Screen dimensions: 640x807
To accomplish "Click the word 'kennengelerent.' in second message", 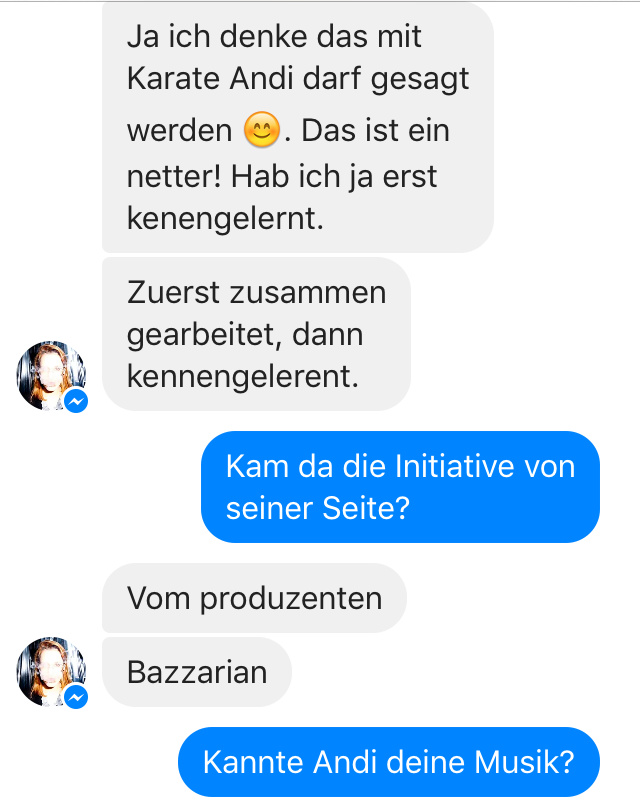I will (242, 376).
